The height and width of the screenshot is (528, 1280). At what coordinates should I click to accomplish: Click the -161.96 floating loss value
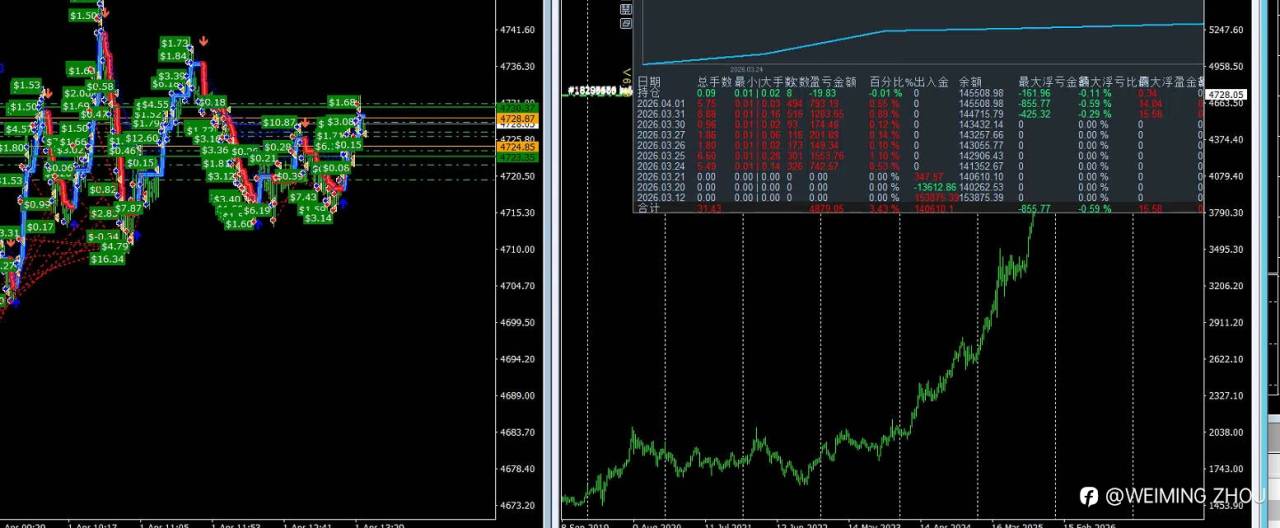point(1035,92)
